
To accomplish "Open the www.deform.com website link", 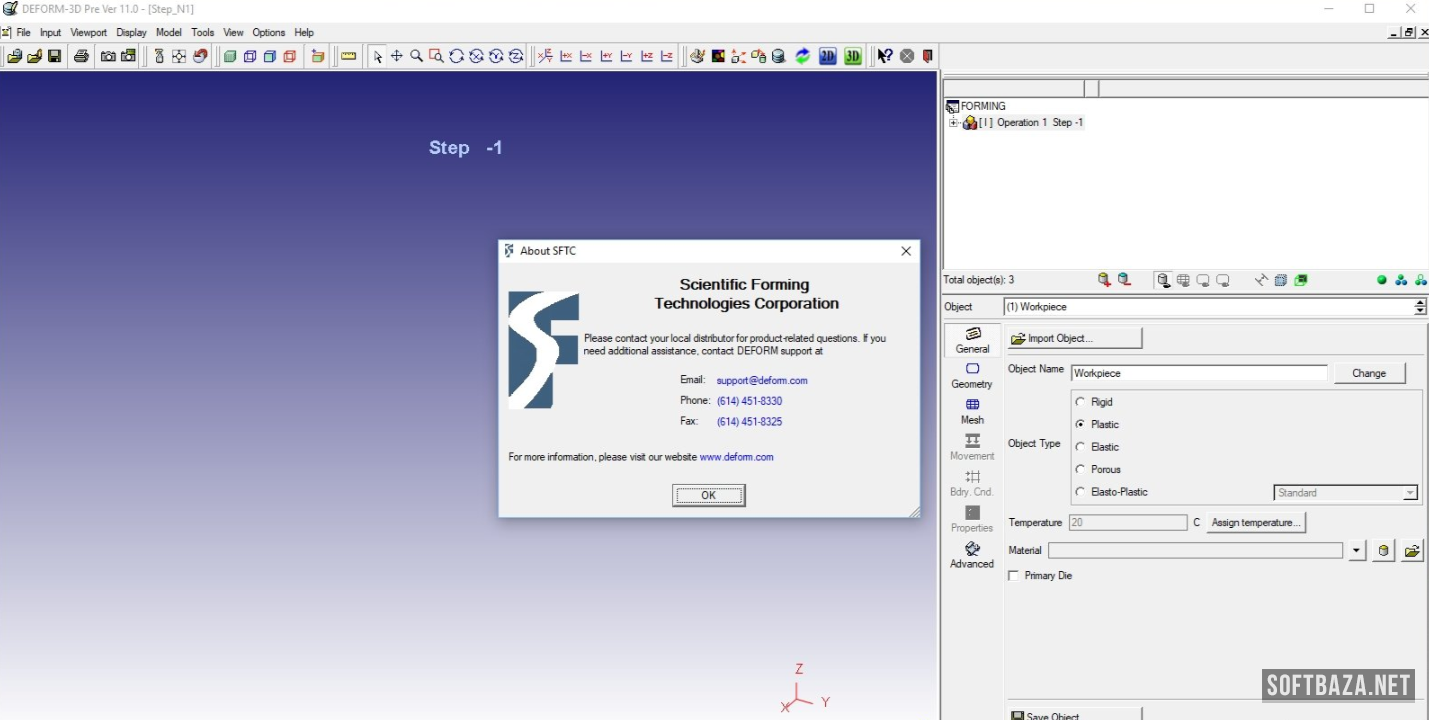I will click(x=736, y=457).
